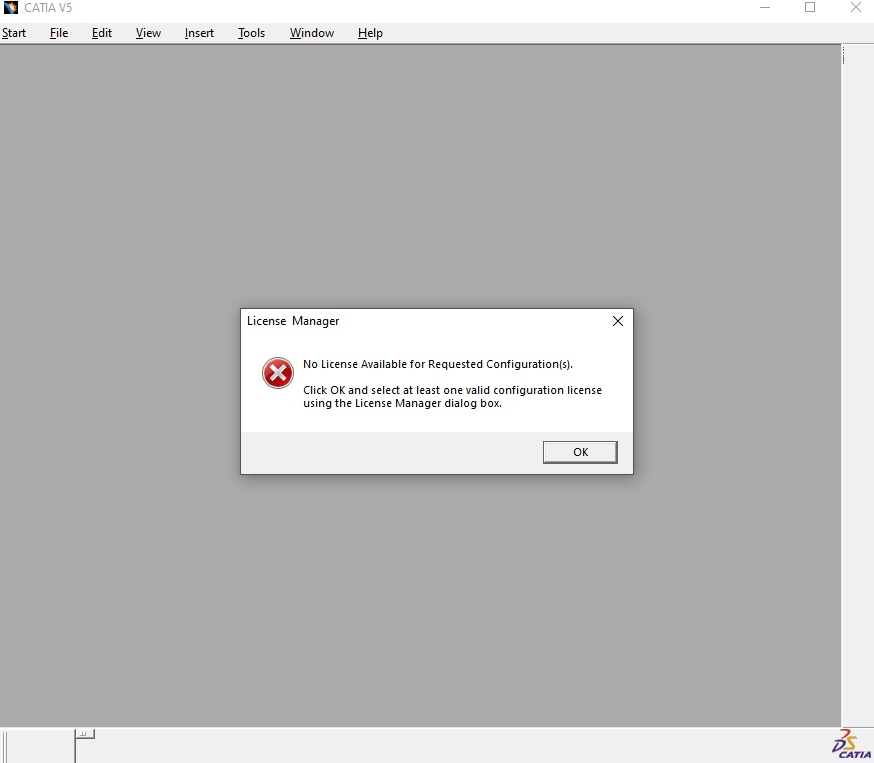Close the CATIA V5 main window
Image resolution: width=874 pixels, height=763 pixels.
[x=856, y=8]
